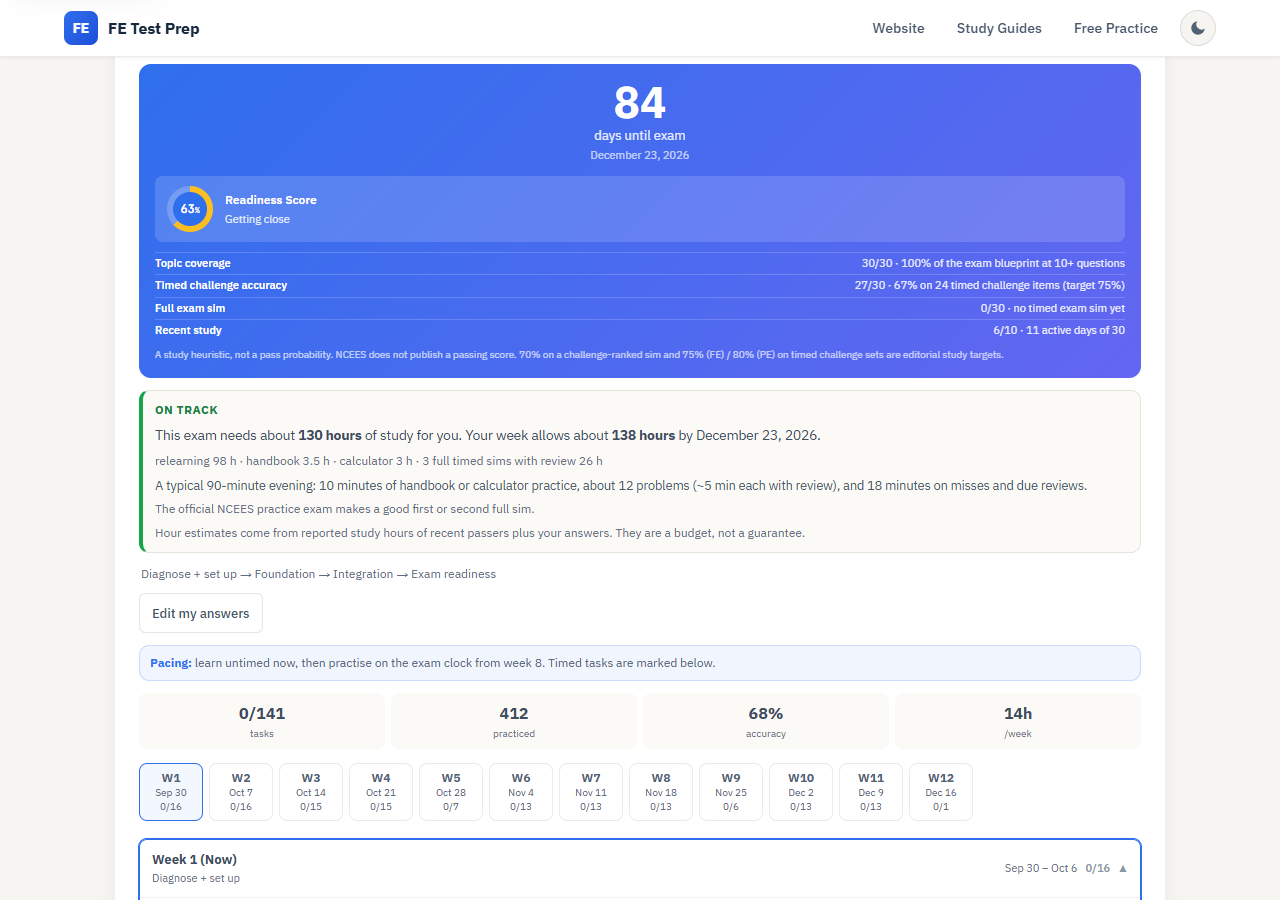The width and height of the screenshot is (1280, 900).
Task: Select the W5 Oct 28 week tab
Action: tap(451, 792)
